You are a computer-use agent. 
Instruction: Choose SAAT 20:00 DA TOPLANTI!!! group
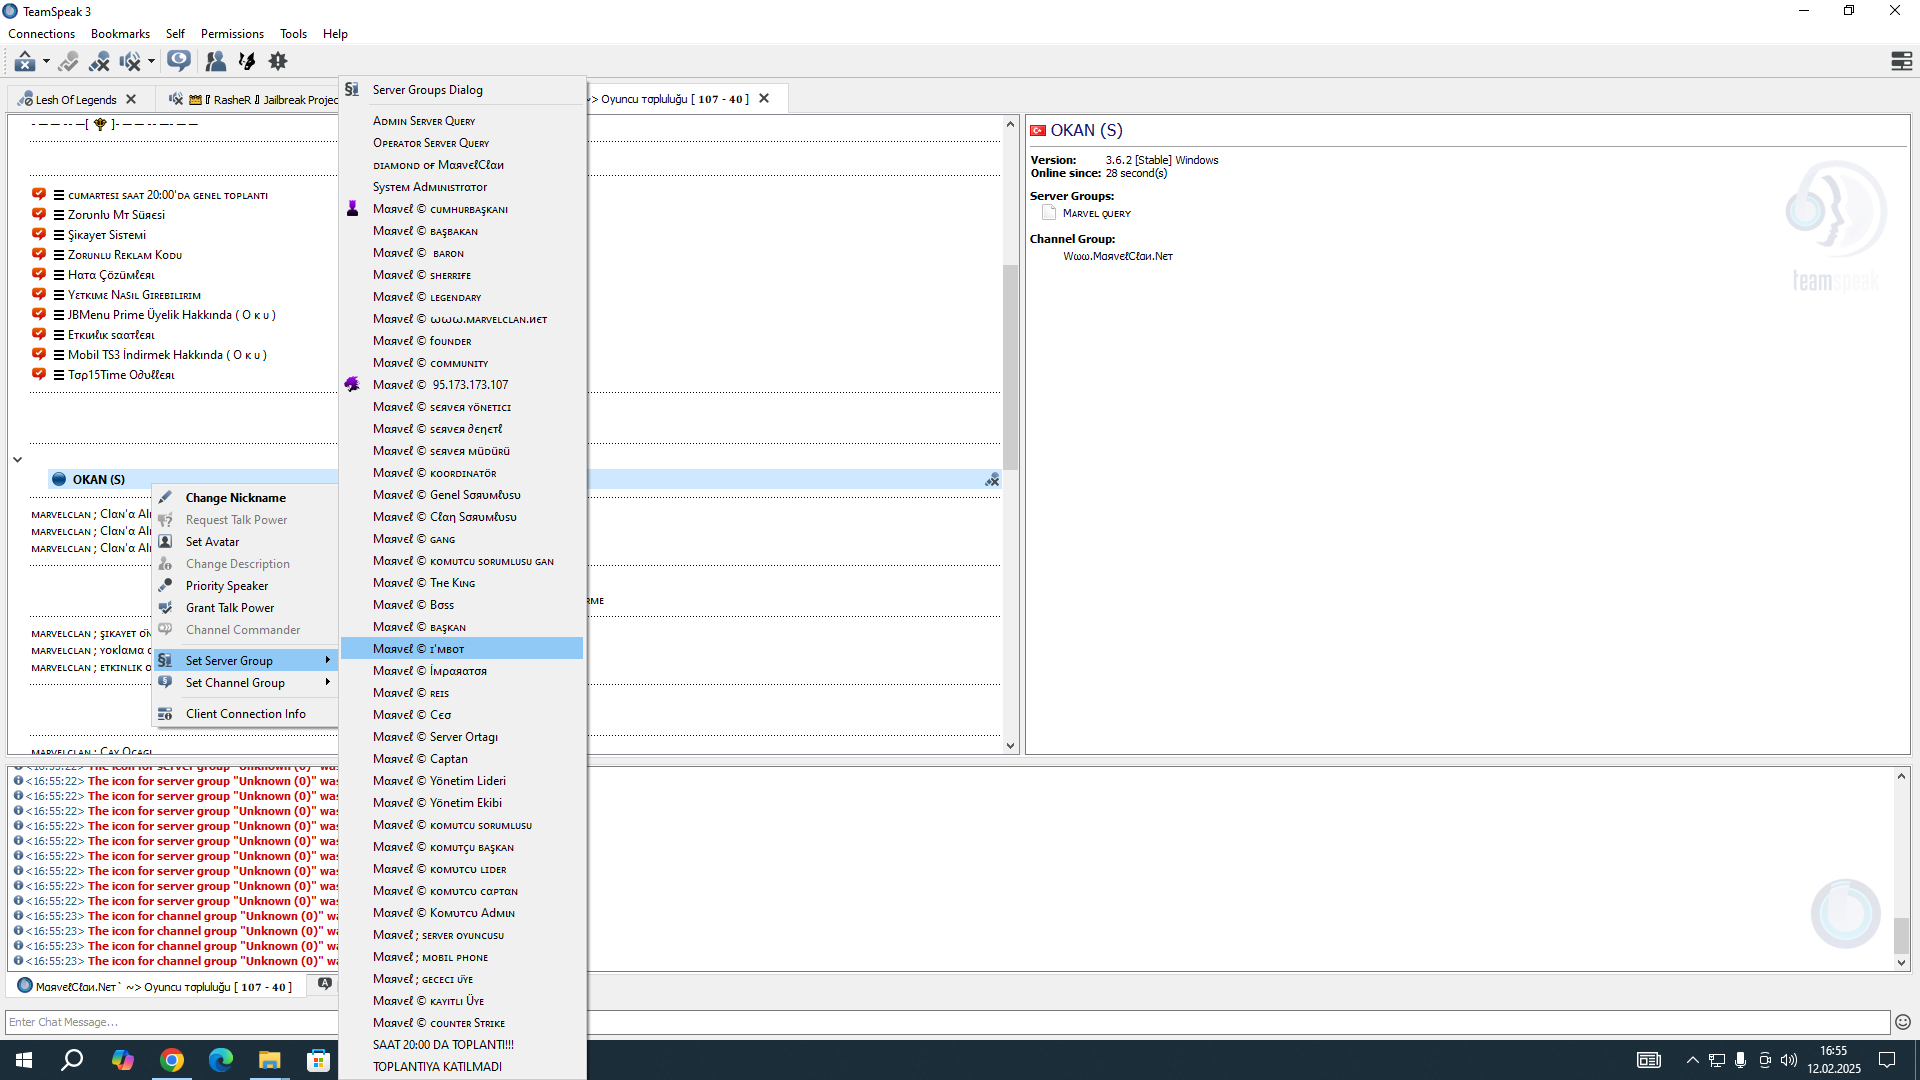pyautogui.click(x=462, y=1045)
